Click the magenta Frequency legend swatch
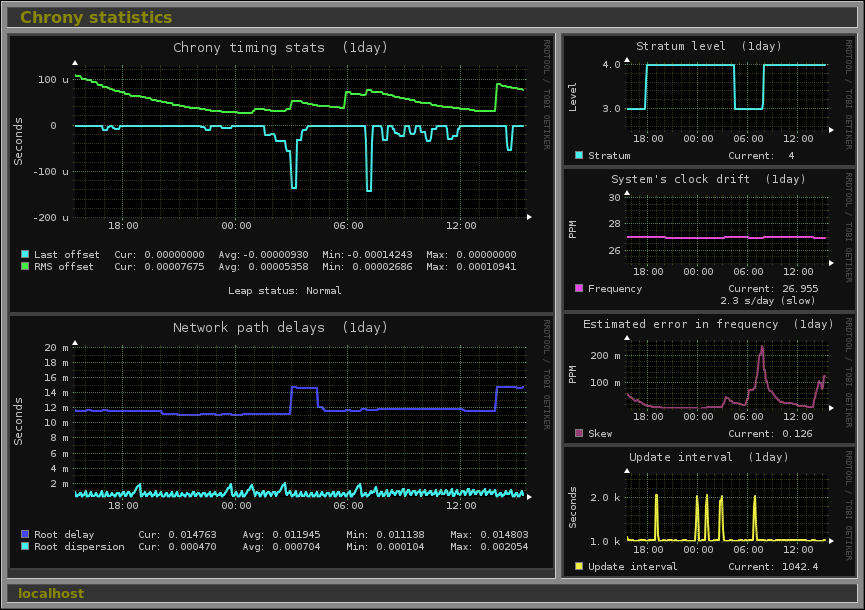The height and width of the screenshot is (610, 865). [579, 289]
